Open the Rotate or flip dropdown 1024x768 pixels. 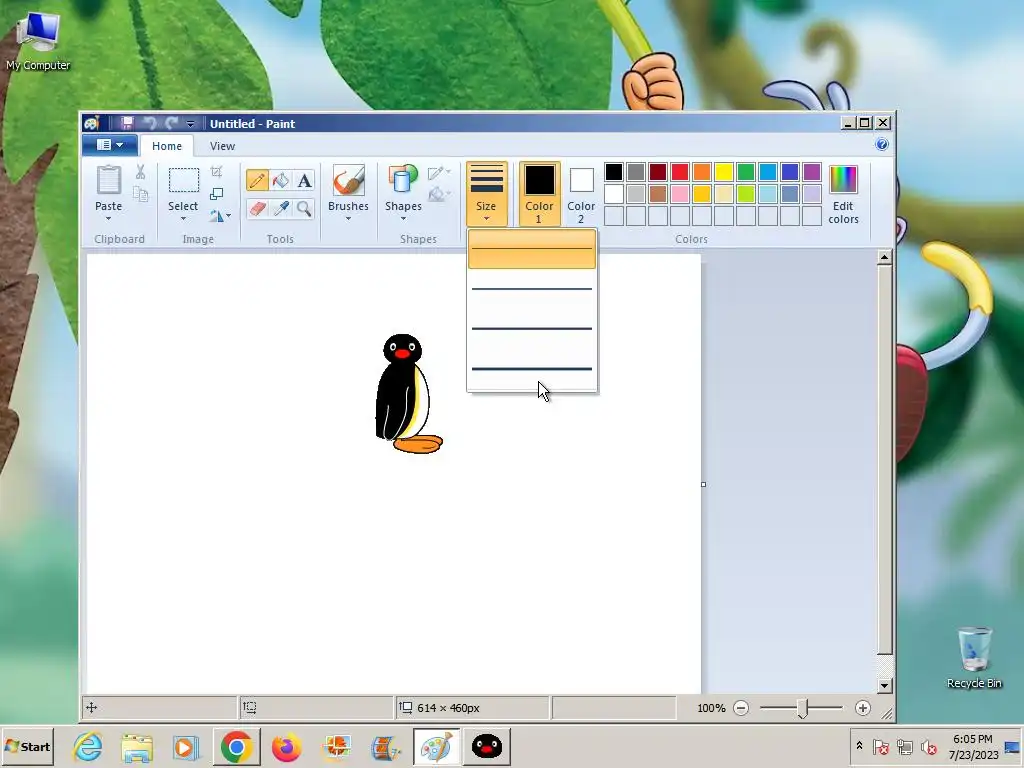(x=220, y=216)
